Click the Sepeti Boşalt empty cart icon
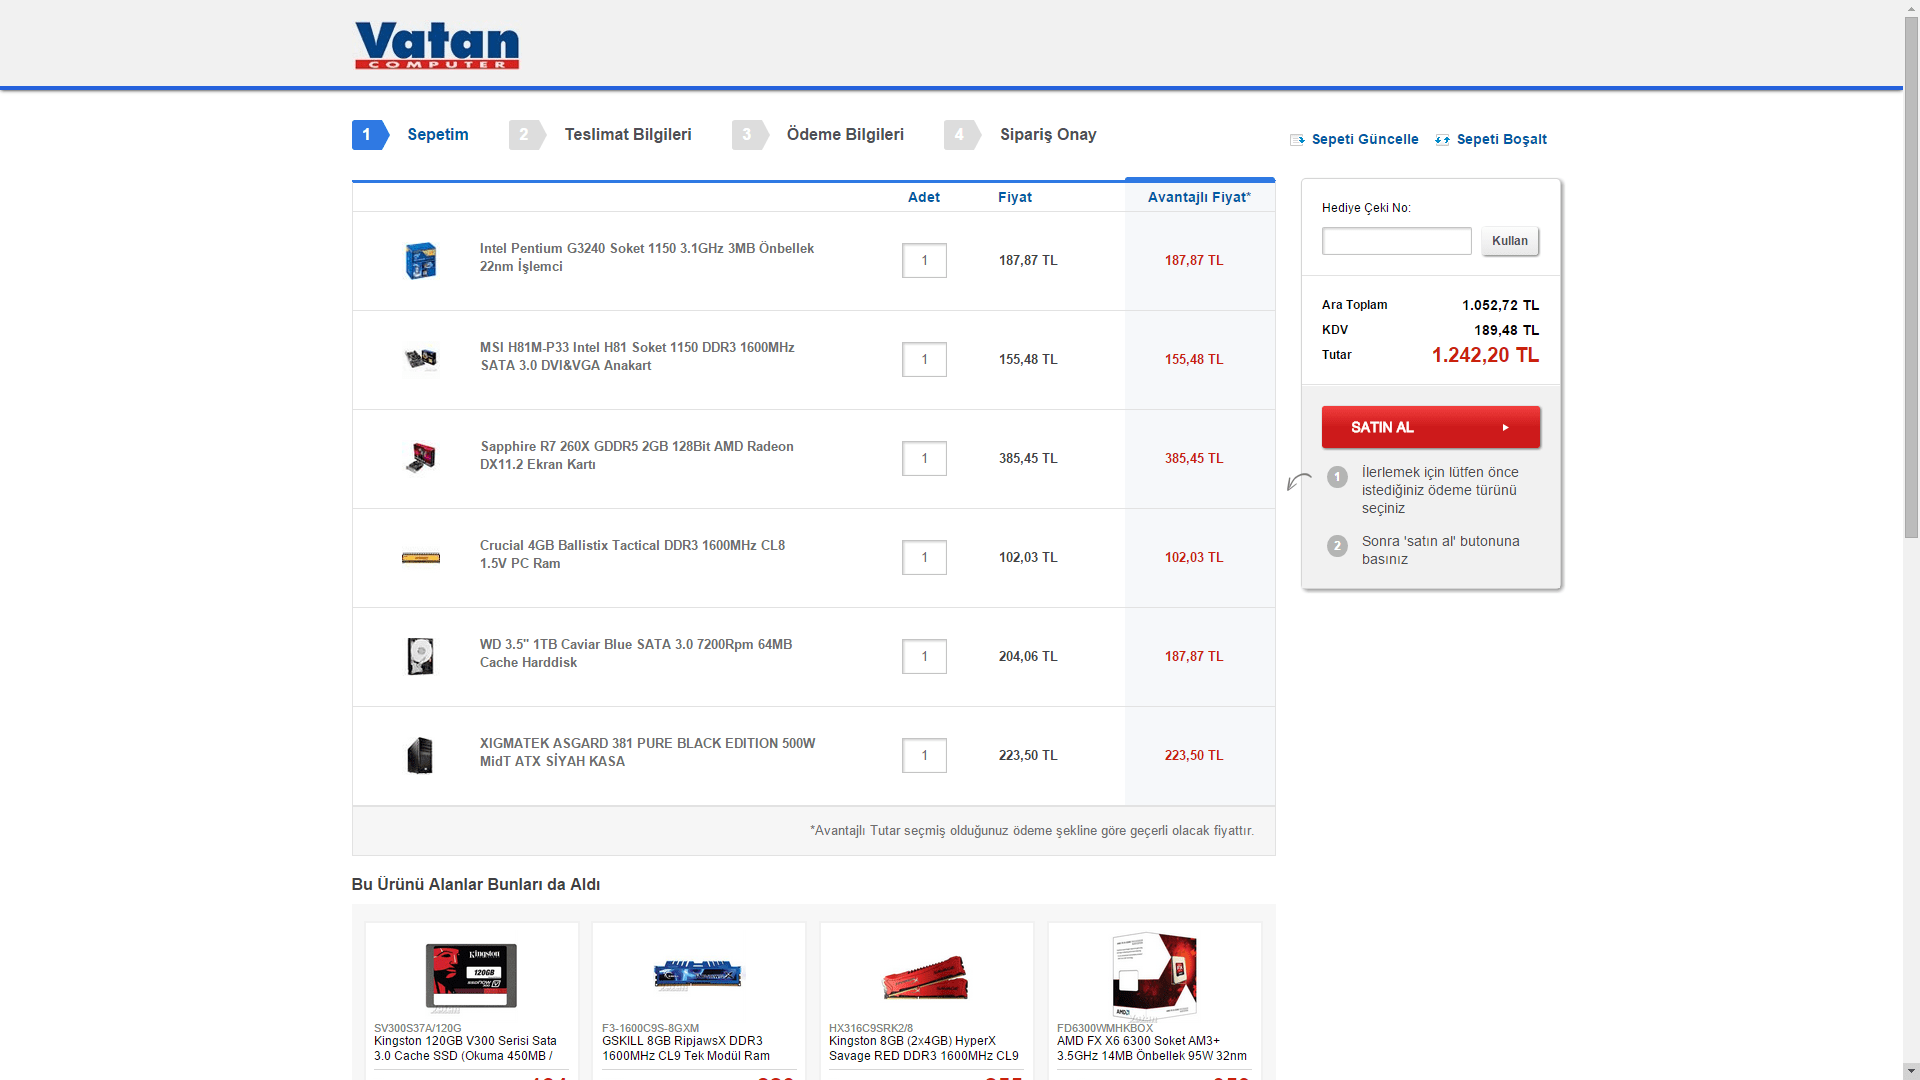The height and width of the screenshot is (1080, 1920). coord(1442,140)
